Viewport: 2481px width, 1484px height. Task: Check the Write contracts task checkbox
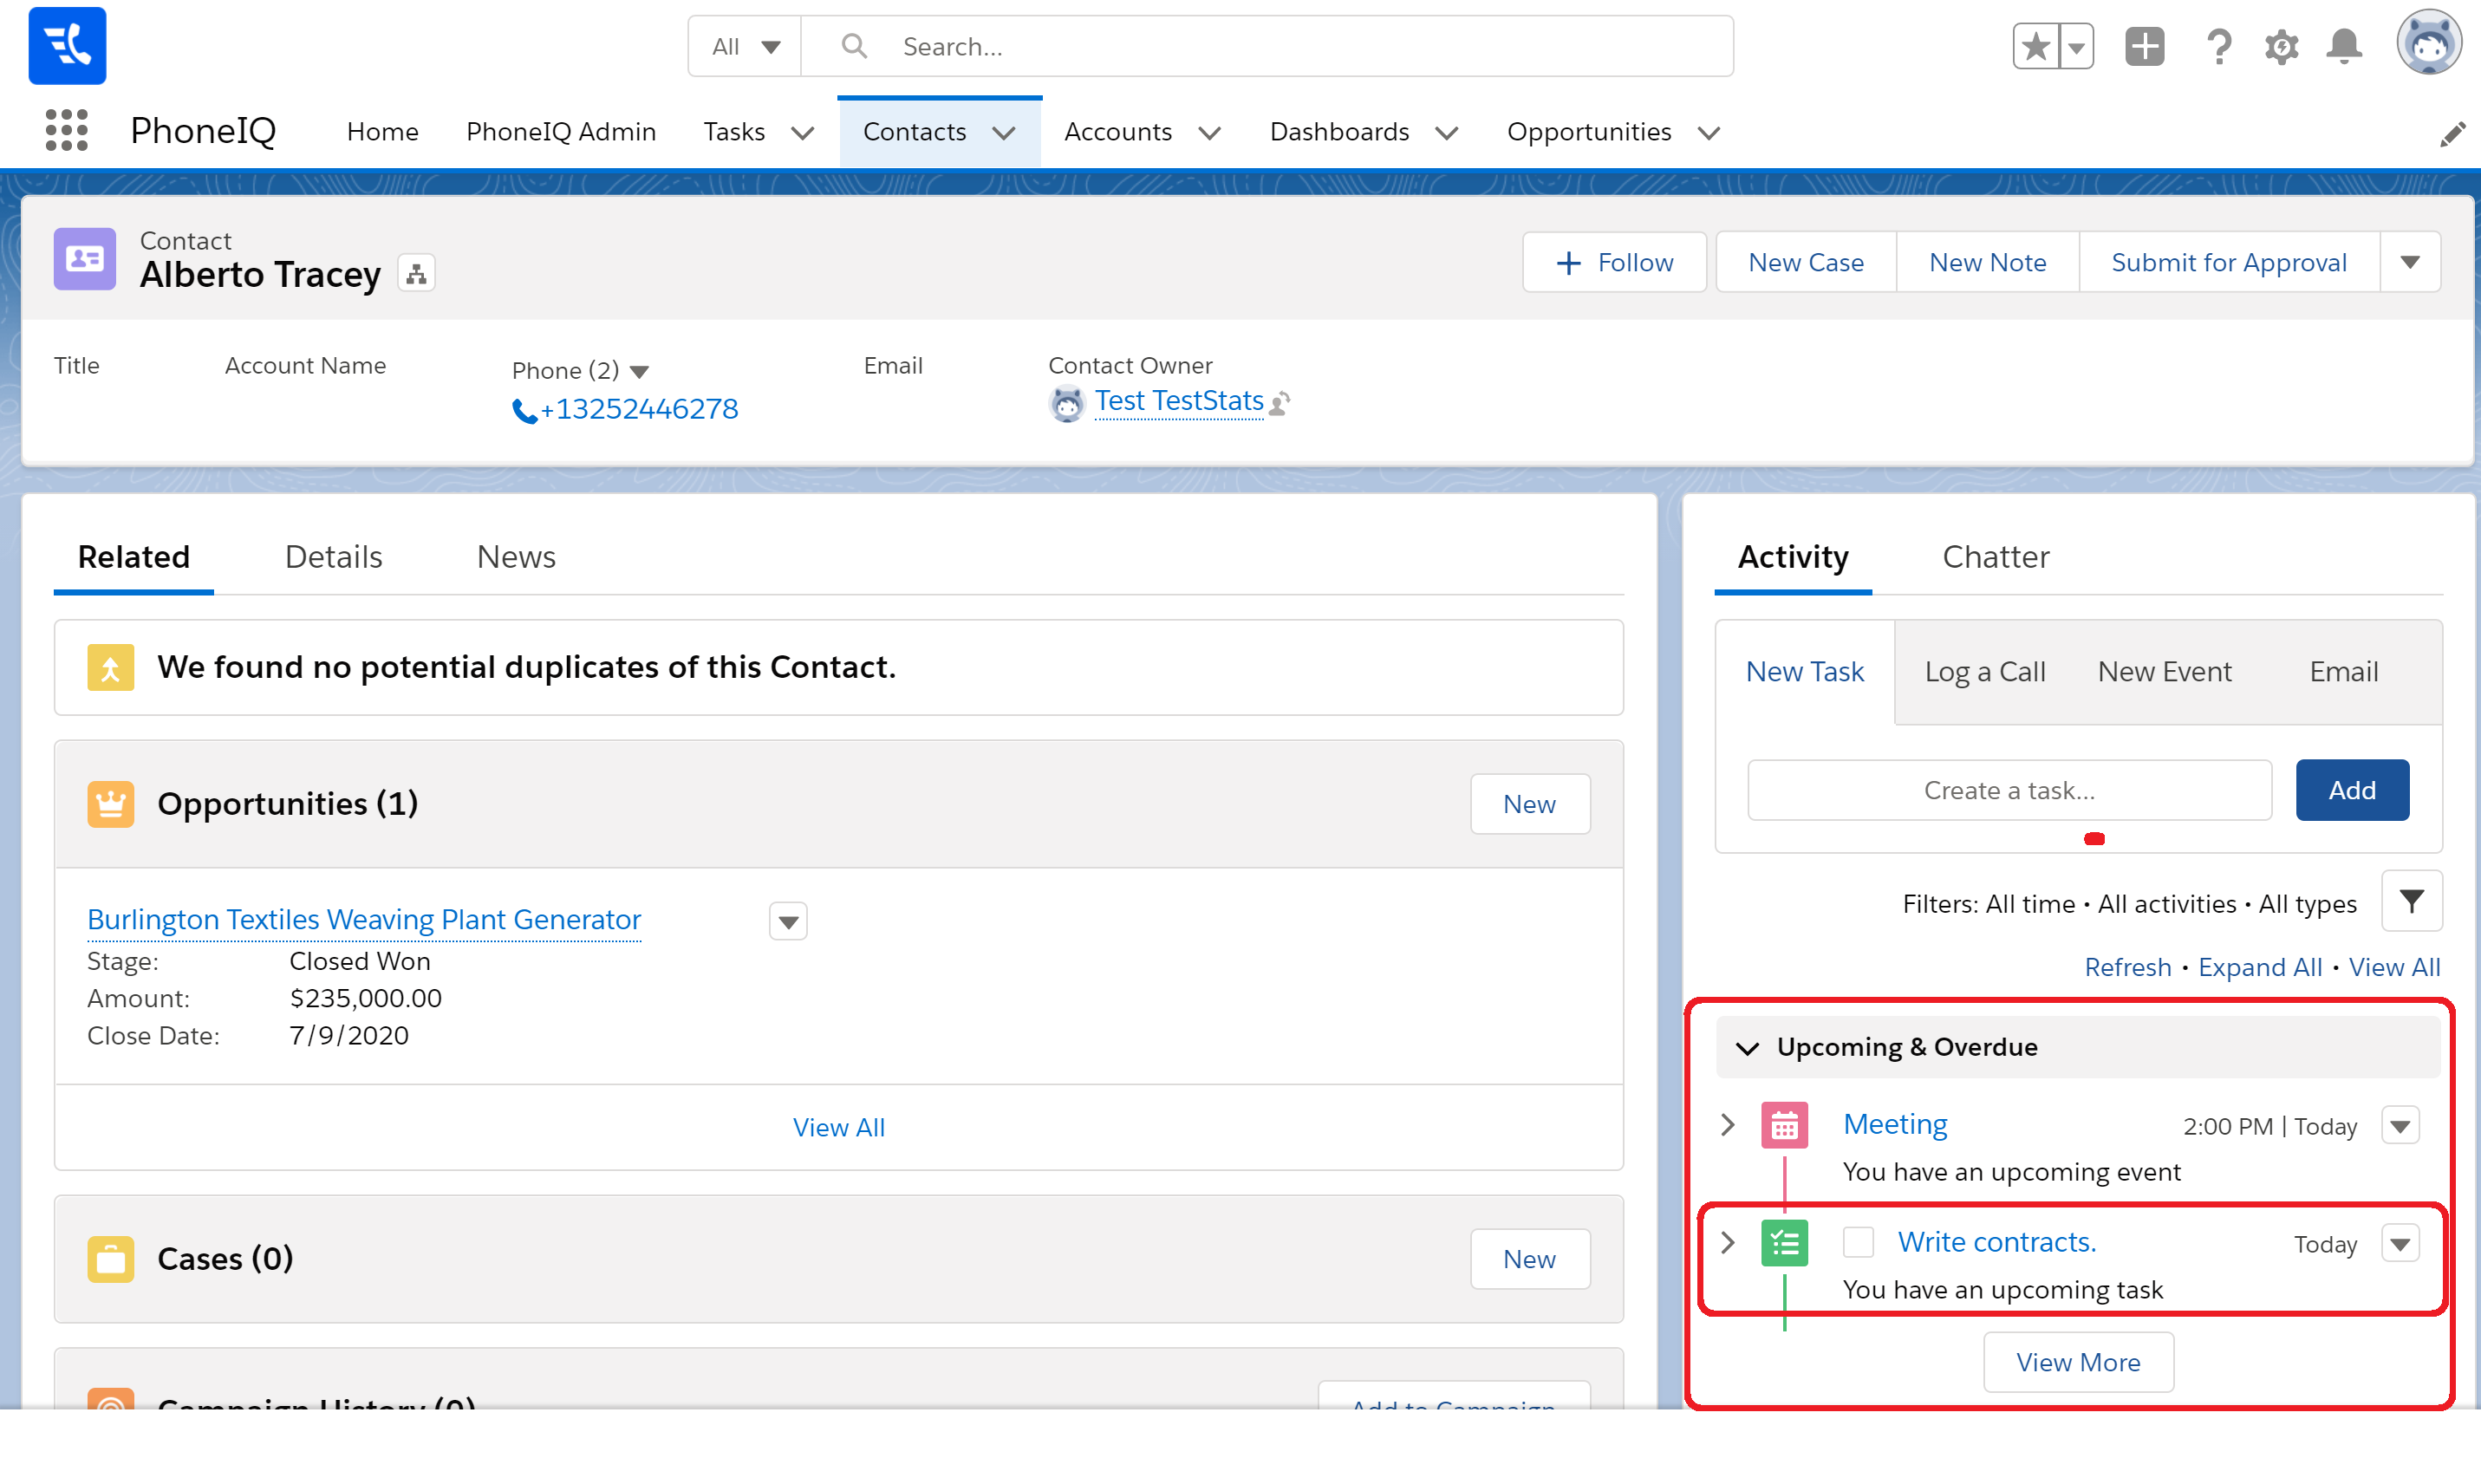tap(1858, 1242)
